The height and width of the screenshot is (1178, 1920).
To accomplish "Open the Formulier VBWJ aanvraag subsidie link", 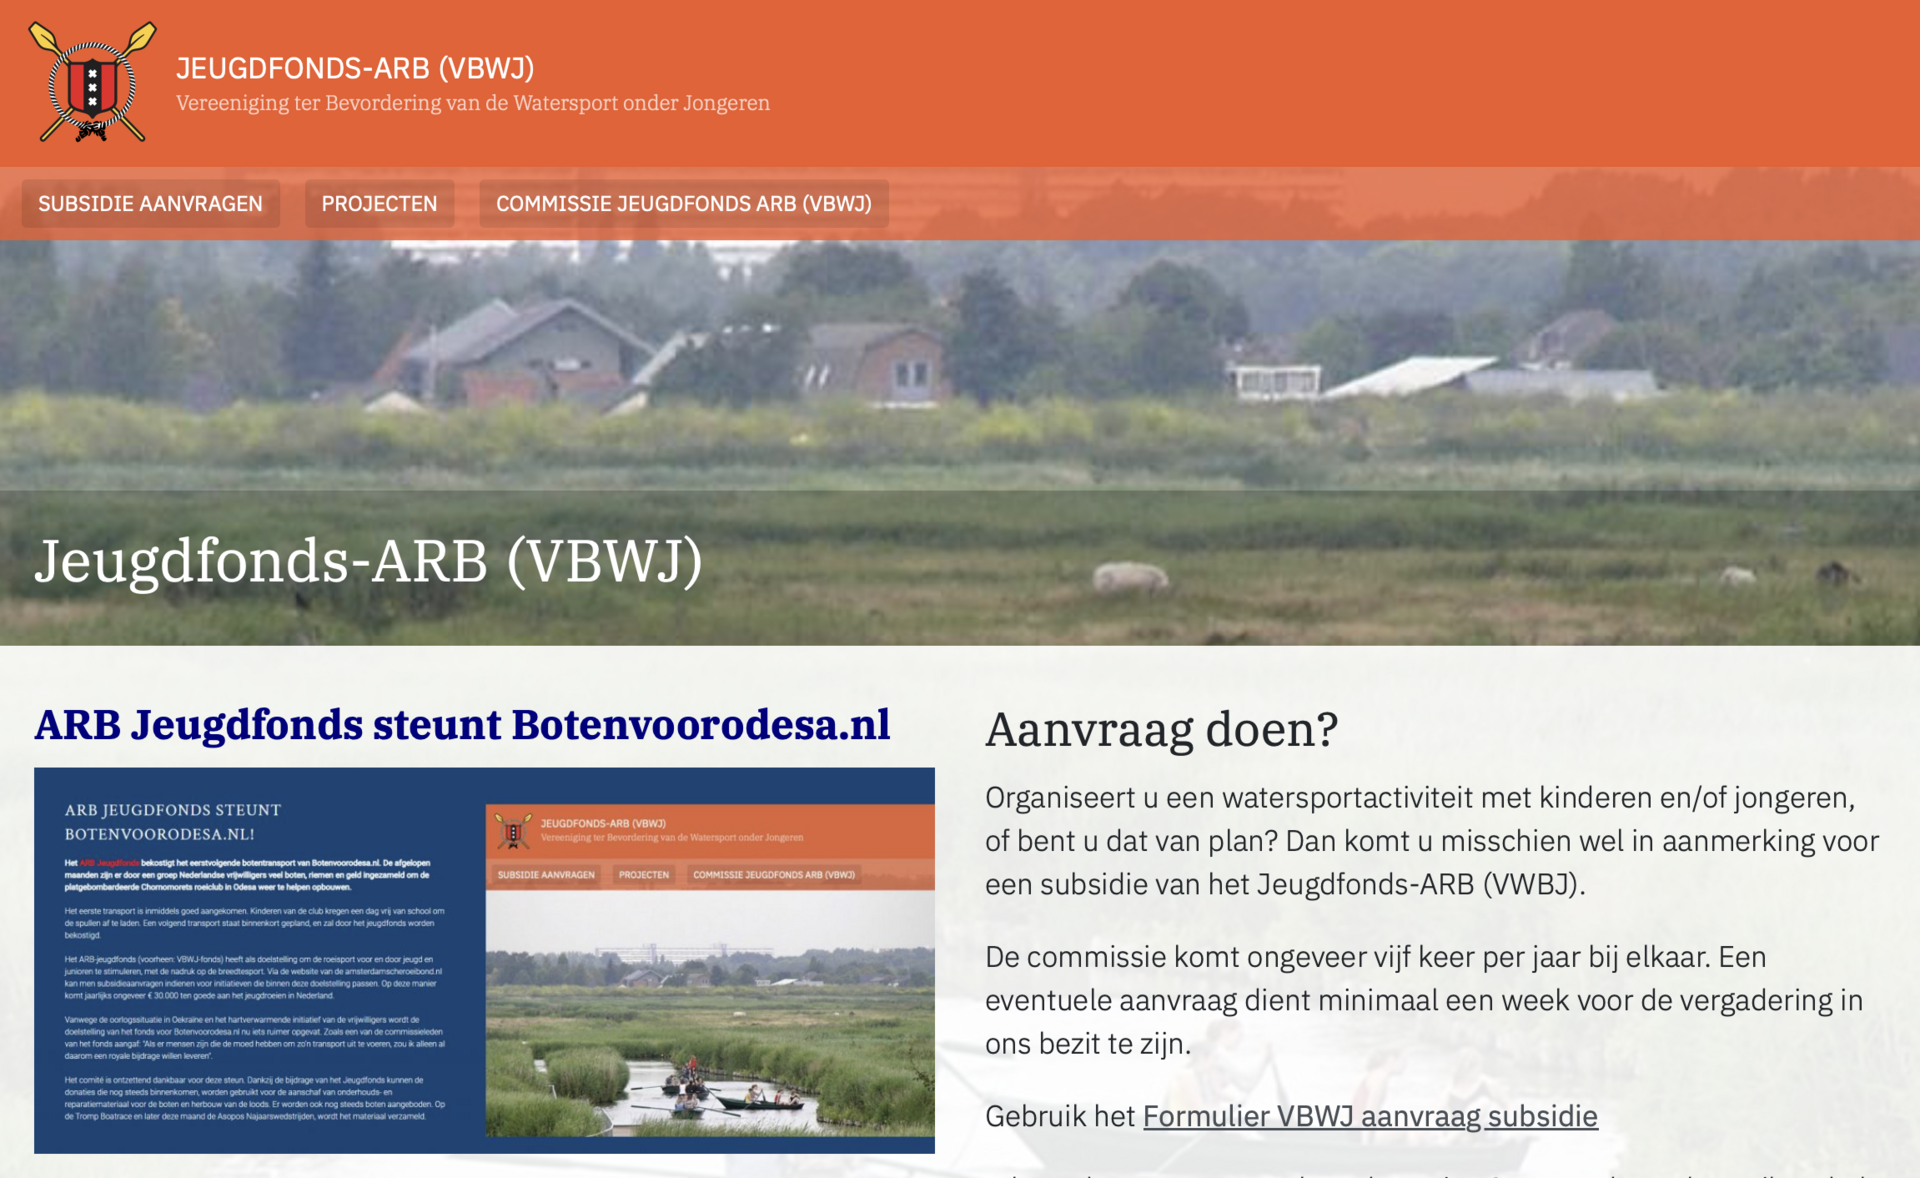I will (x=1370, y=1116).
